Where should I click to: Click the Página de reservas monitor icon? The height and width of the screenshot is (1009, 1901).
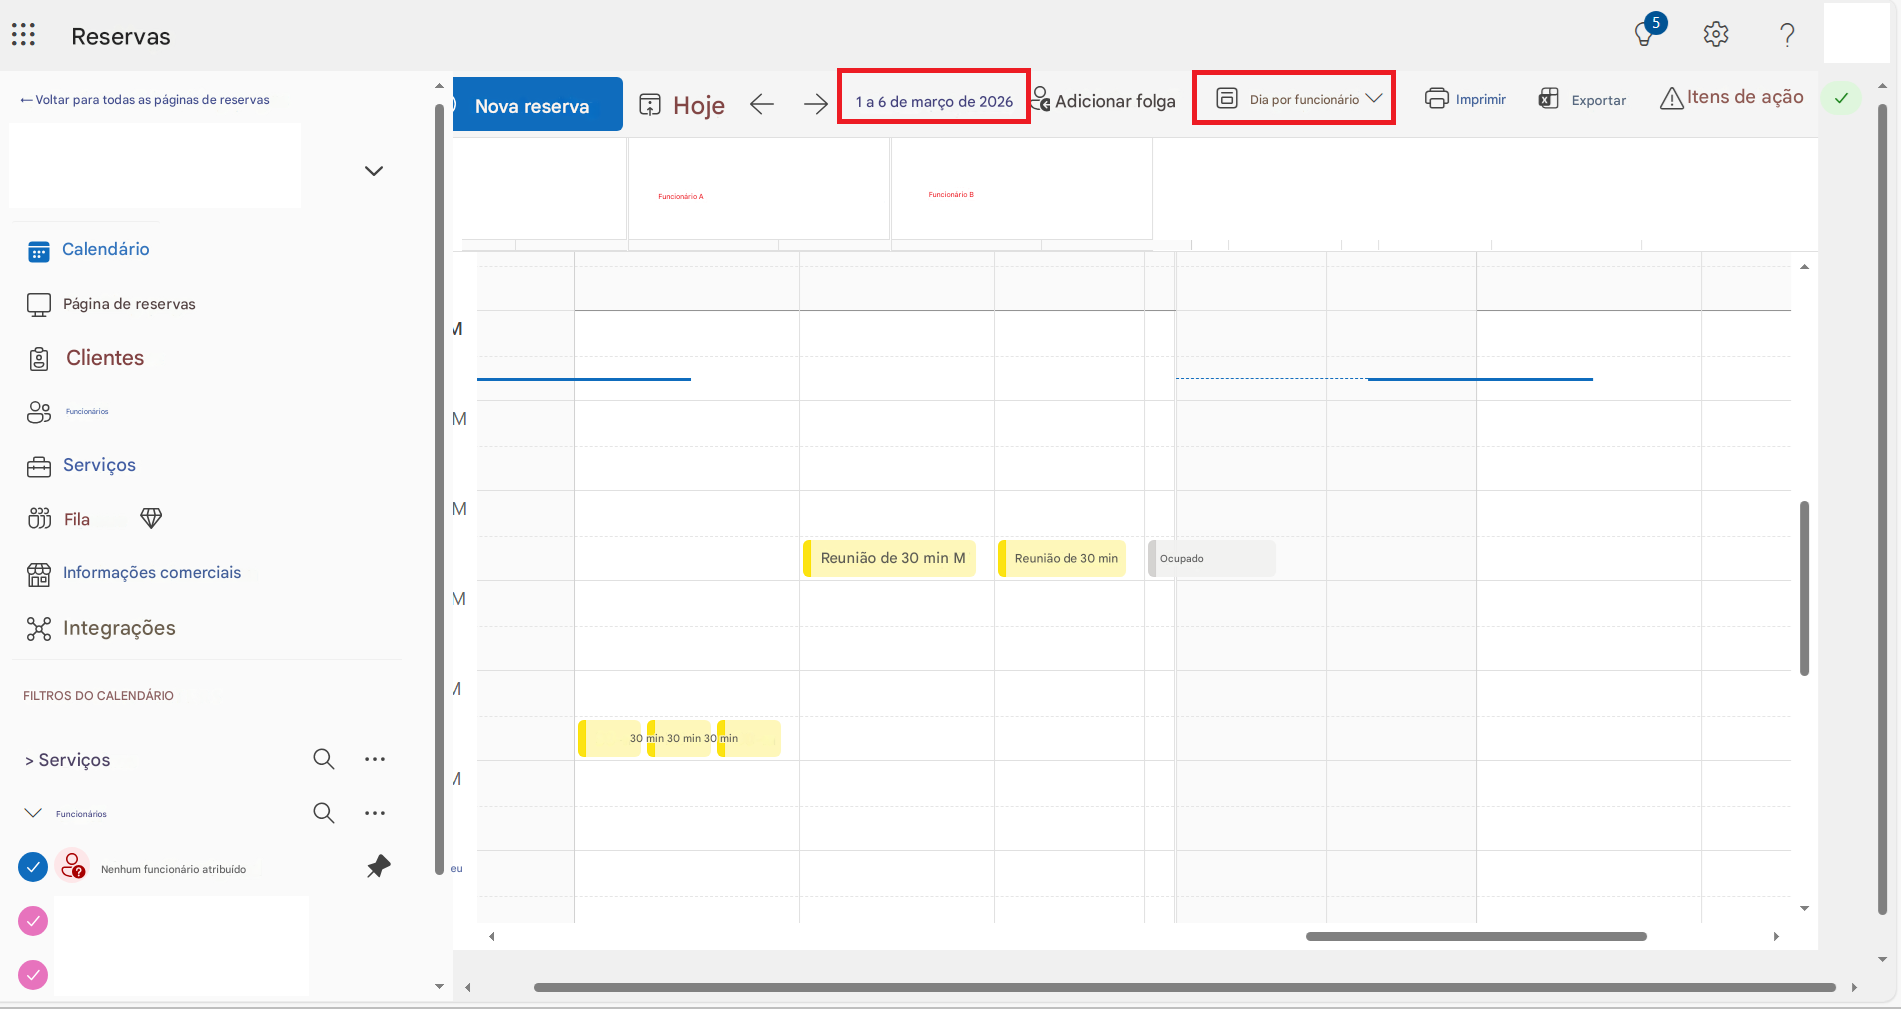(39, 305)
